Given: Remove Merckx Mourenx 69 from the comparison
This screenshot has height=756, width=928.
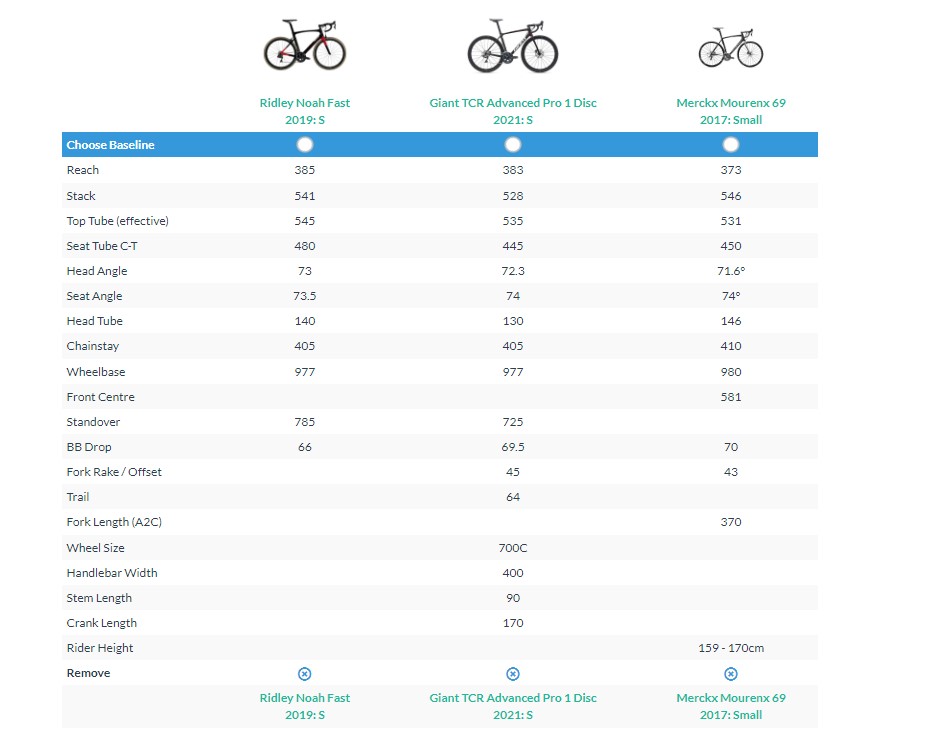Looking at the screenshot, I should coord(731,674).
